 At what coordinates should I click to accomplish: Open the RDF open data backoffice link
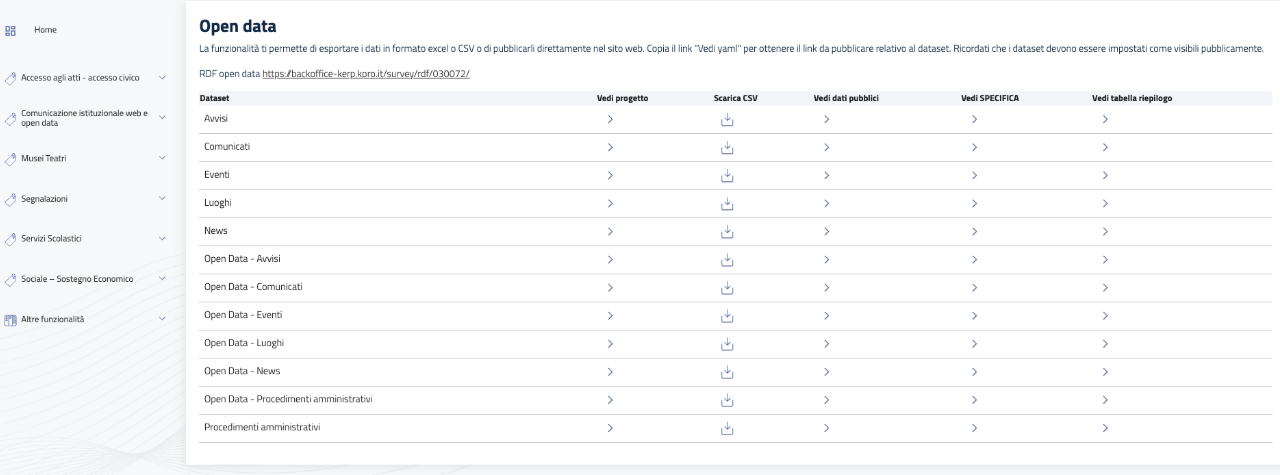point(366,74)
